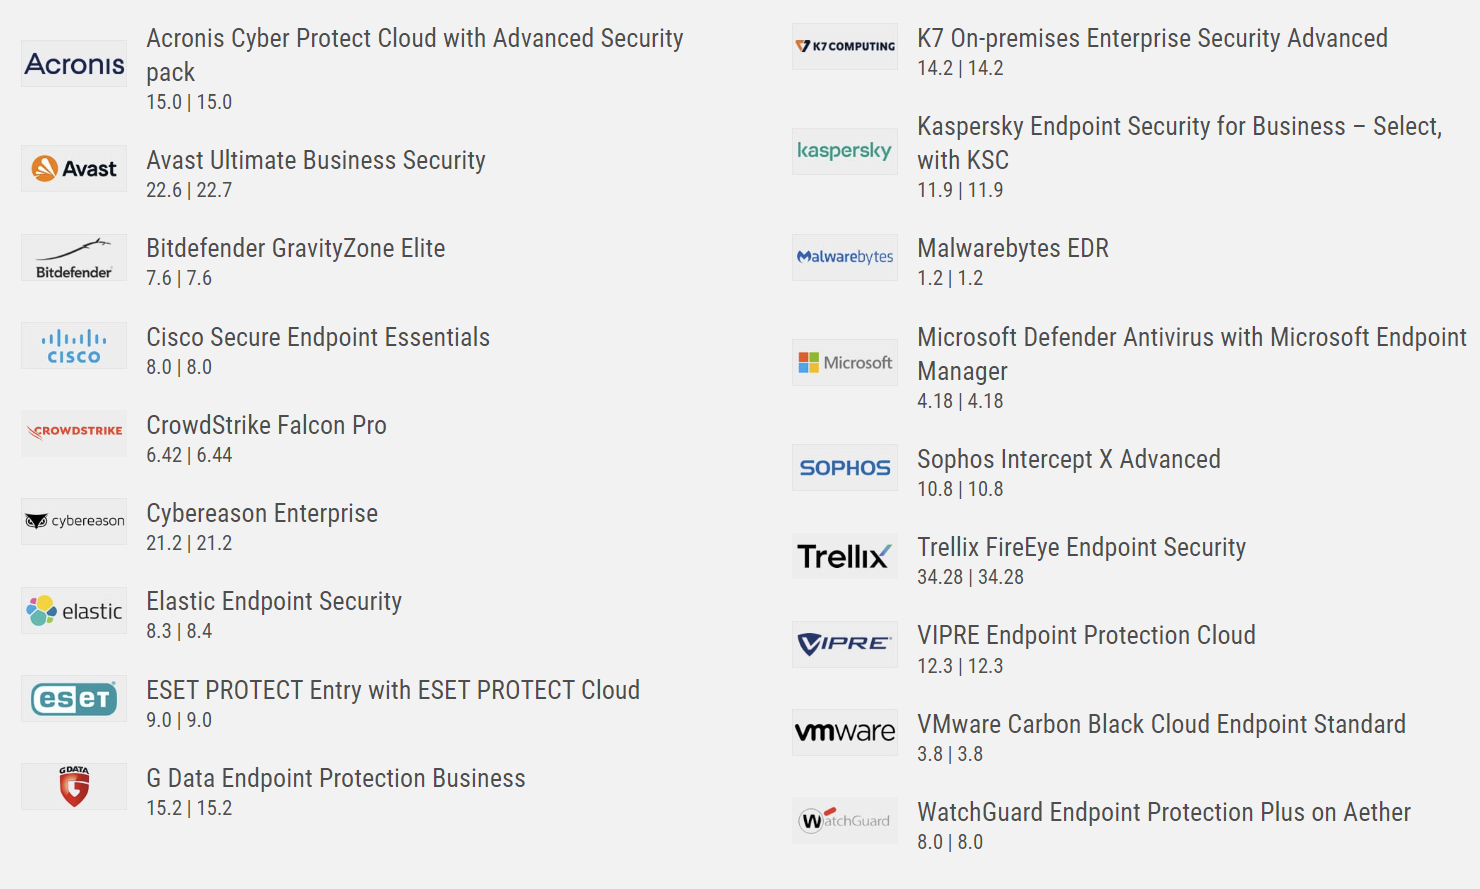Click VIPRE Endpoint Protection Cloud title
This screenshot has width=1480, height=889.
coord(1086,635)
